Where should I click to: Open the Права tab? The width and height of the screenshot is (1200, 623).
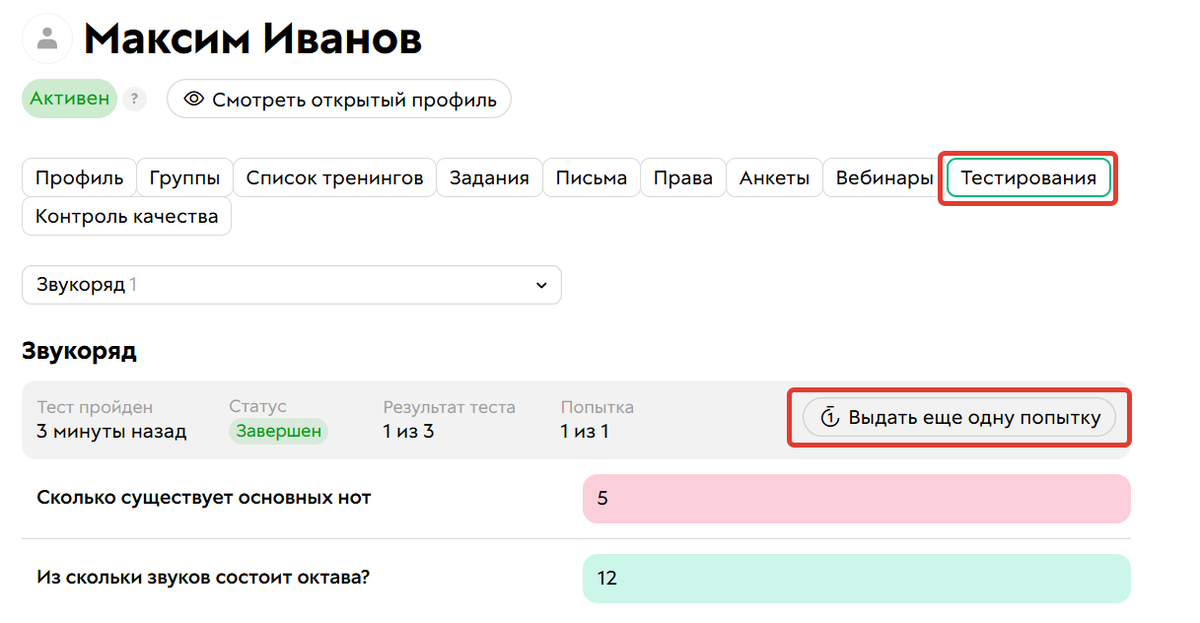(x=683, y=177)
